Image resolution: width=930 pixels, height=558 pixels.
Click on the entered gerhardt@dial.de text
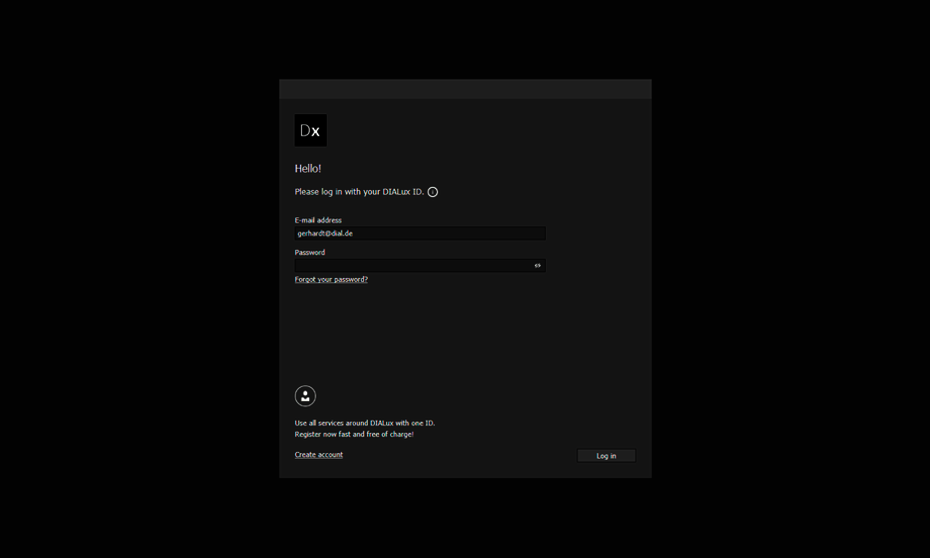[325, 233]
